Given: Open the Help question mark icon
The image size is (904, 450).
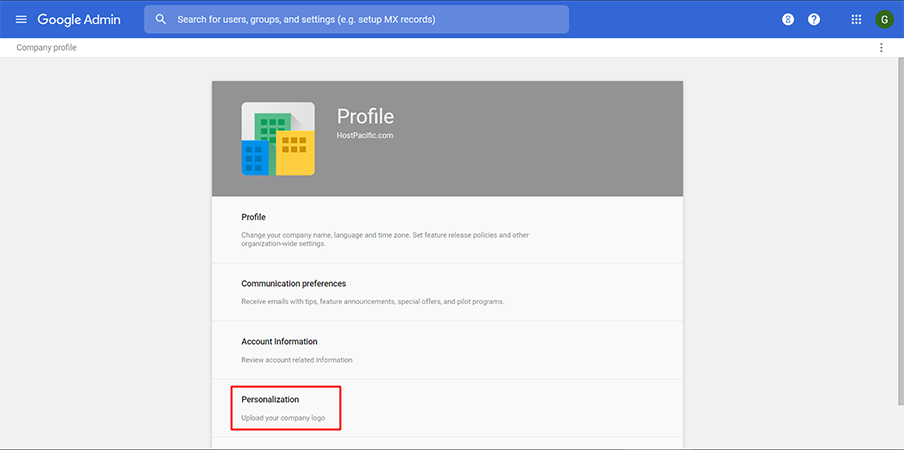Looking at the screenshot, I should [813, 20].
